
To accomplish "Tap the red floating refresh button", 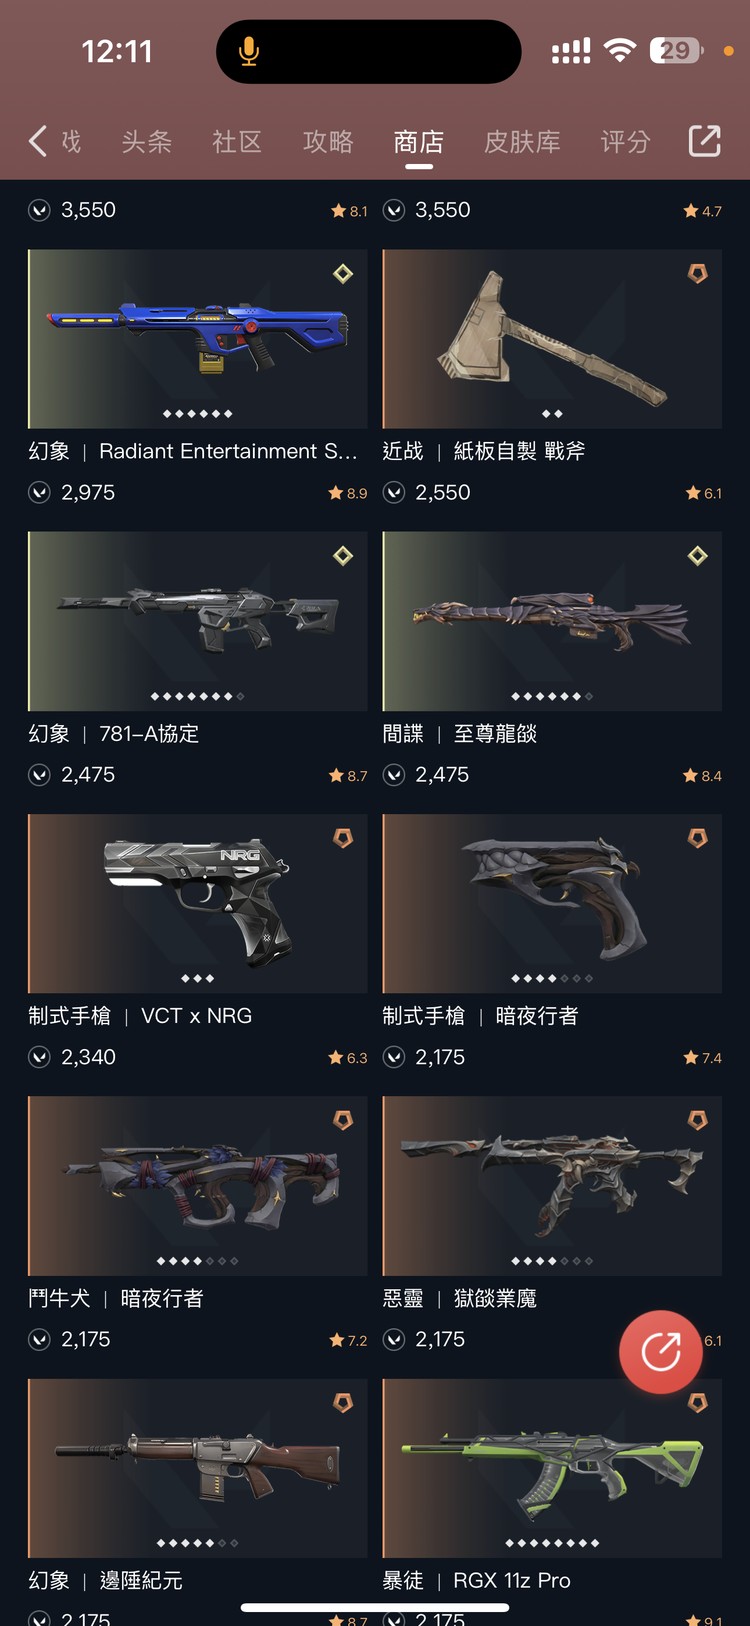I will point(660,1351).
